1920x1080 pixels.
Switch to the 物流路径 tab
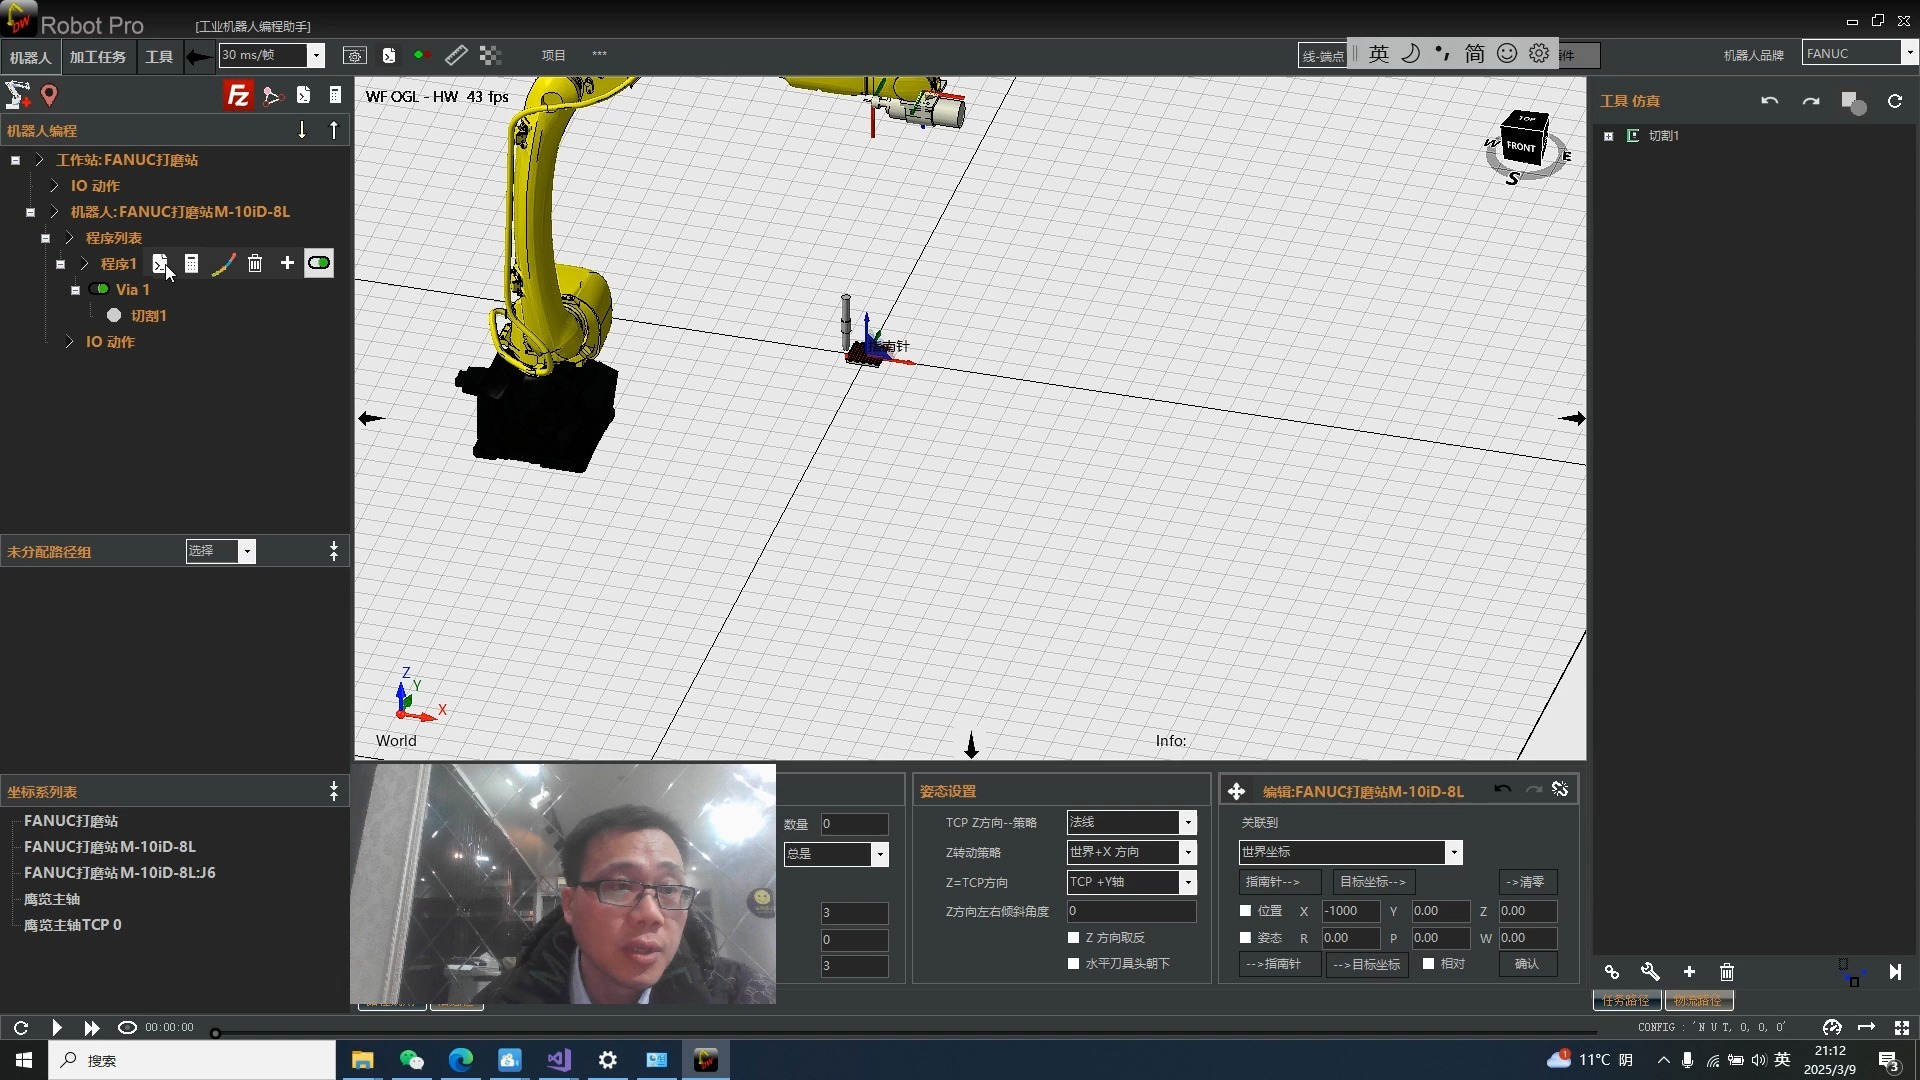pyautogui.click(x=1699, y=1000)
